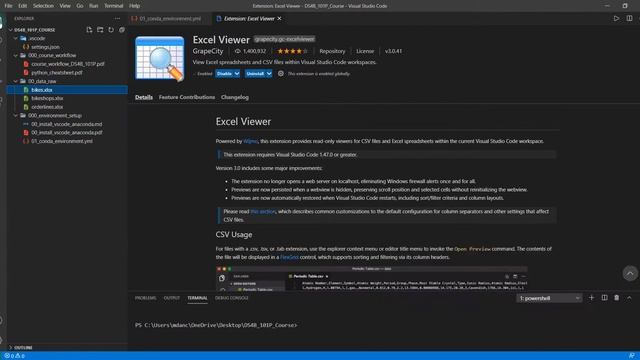640x360 pixels.
Task: Open the feedback icon in the status bar
Action: [631, 356]
